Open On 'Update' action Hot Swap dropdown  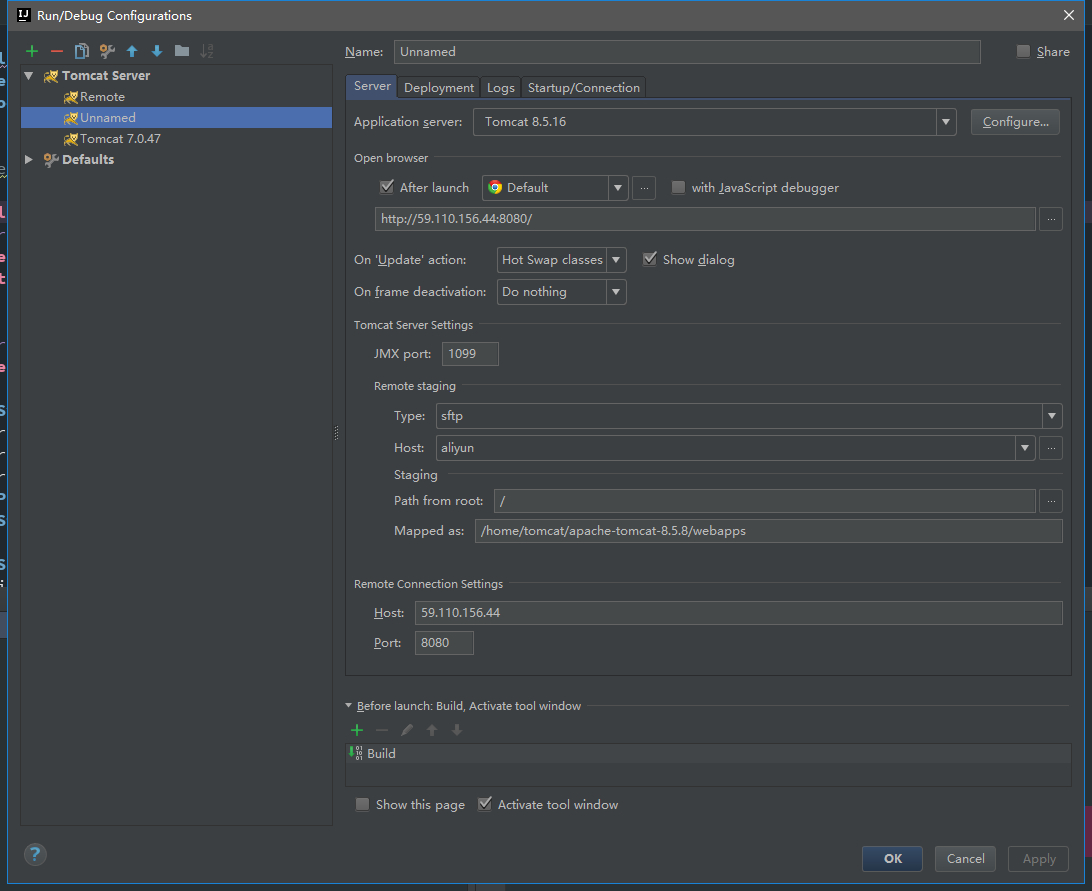[616, 260]
